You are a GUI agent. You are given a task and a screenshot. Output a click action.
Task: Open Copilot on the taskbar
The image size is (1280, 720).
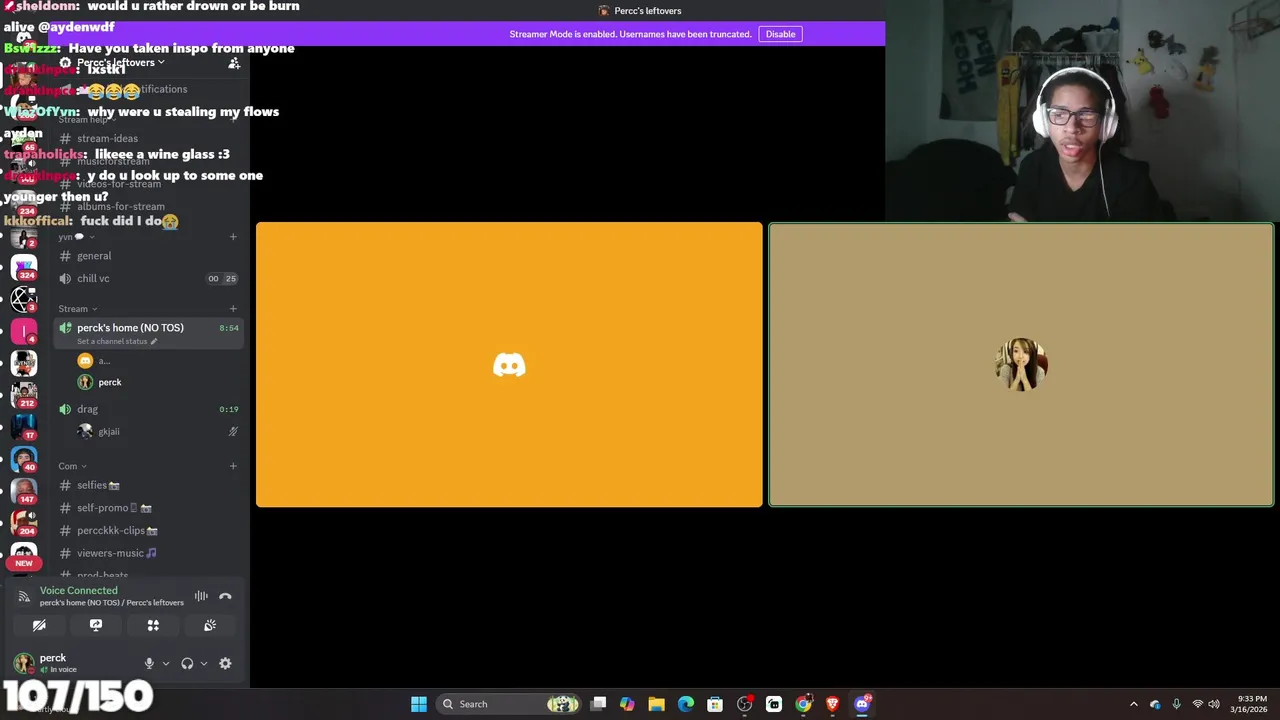(627, 704)
